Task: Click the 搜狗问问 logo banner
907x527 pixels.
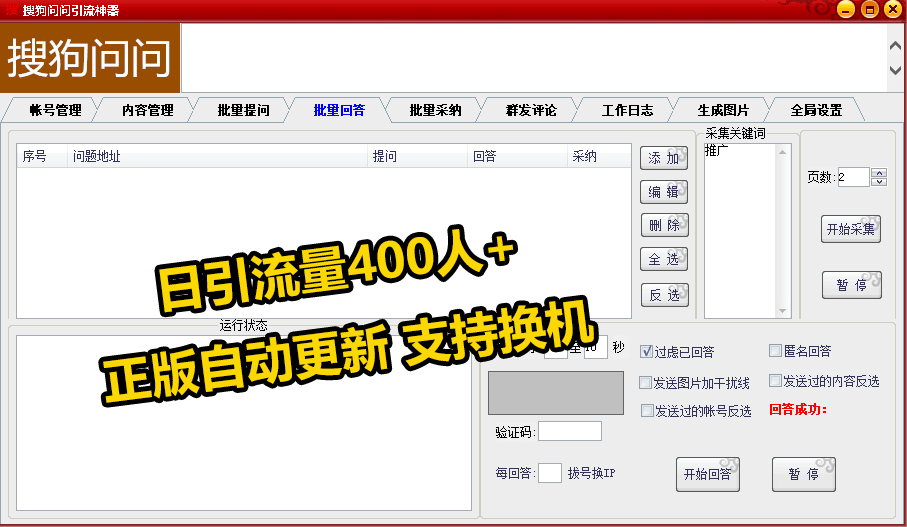Action: 90,58
